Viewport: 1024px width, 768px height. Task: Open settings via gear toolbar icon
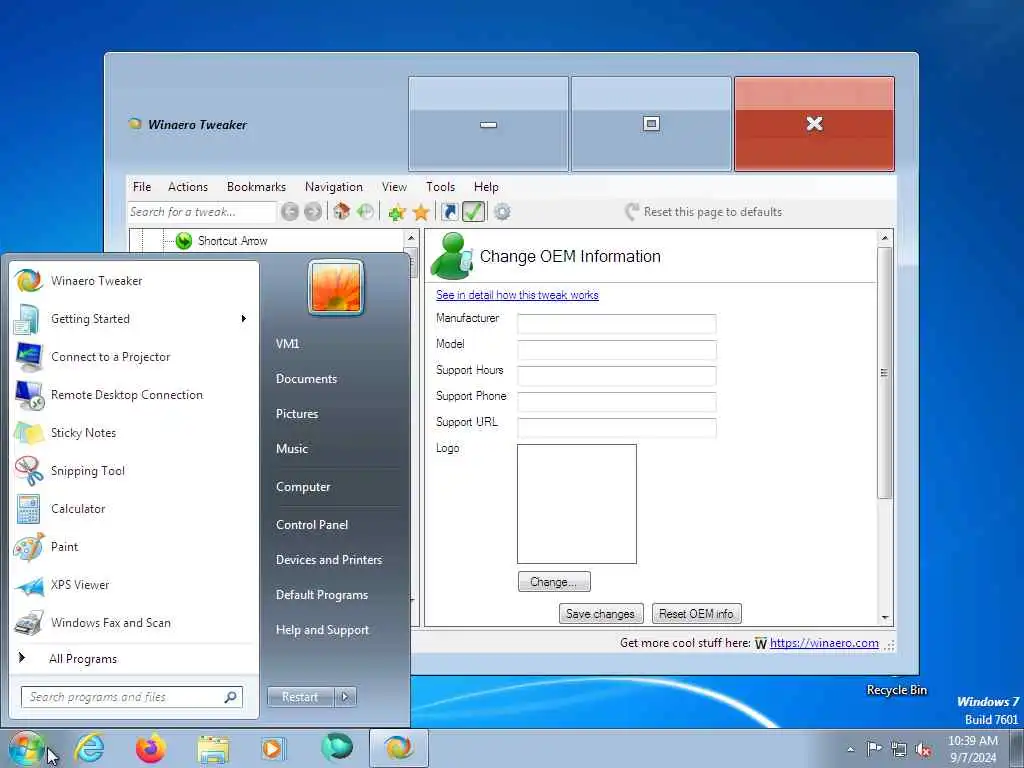point(502,212)
